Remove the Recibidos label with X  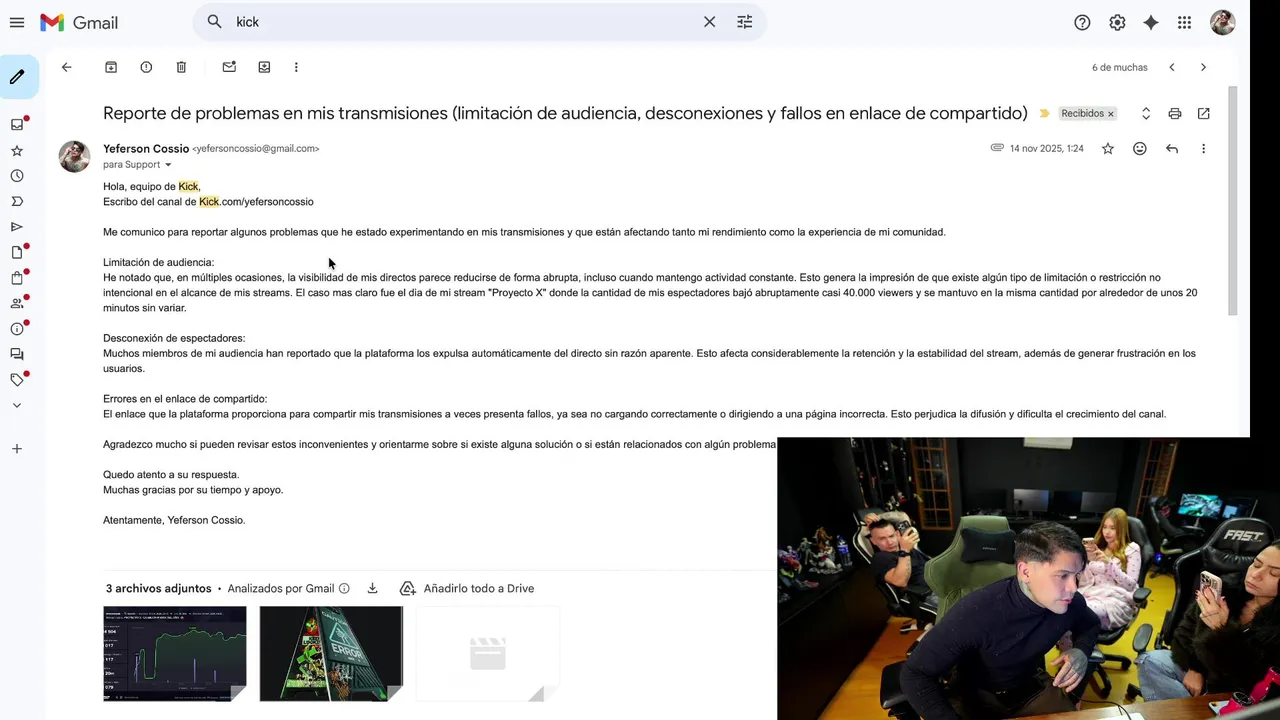point(1110,114)
